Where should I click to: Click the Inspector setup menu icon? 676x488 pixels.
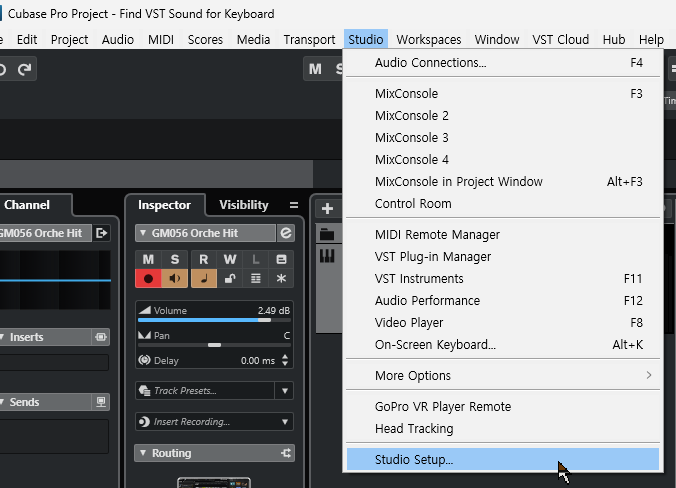coord(294,205)
